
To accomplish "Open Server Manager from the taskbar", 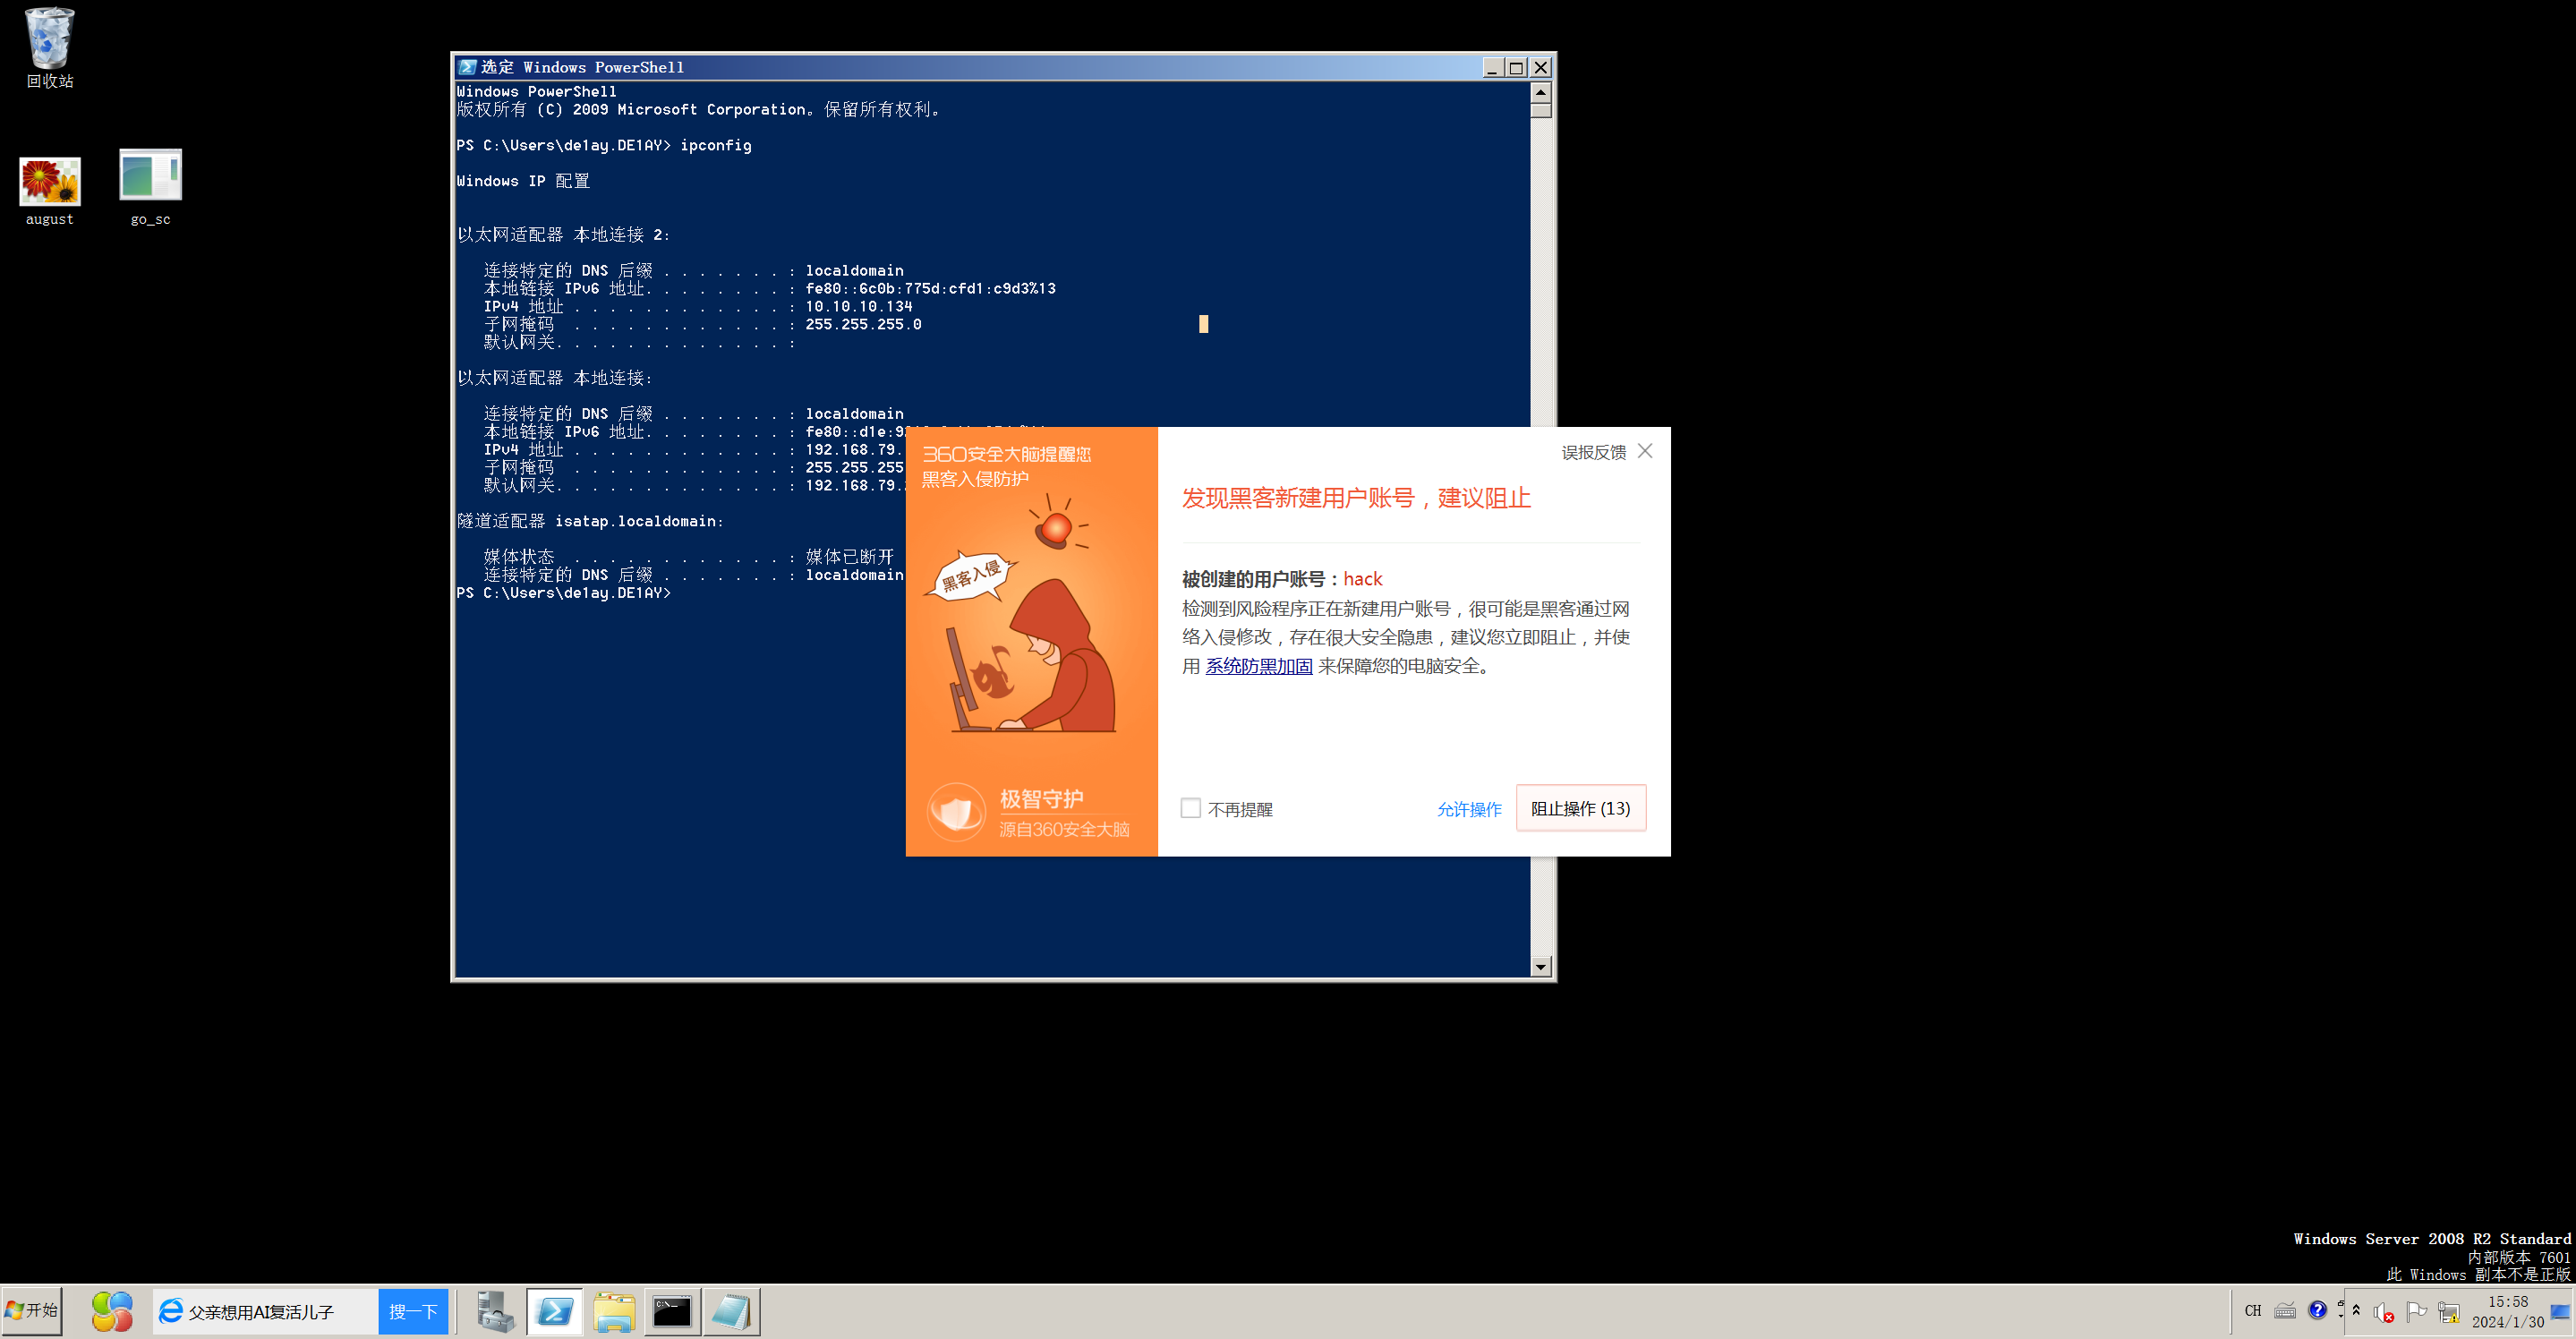I will click(x=495, y=1311).
